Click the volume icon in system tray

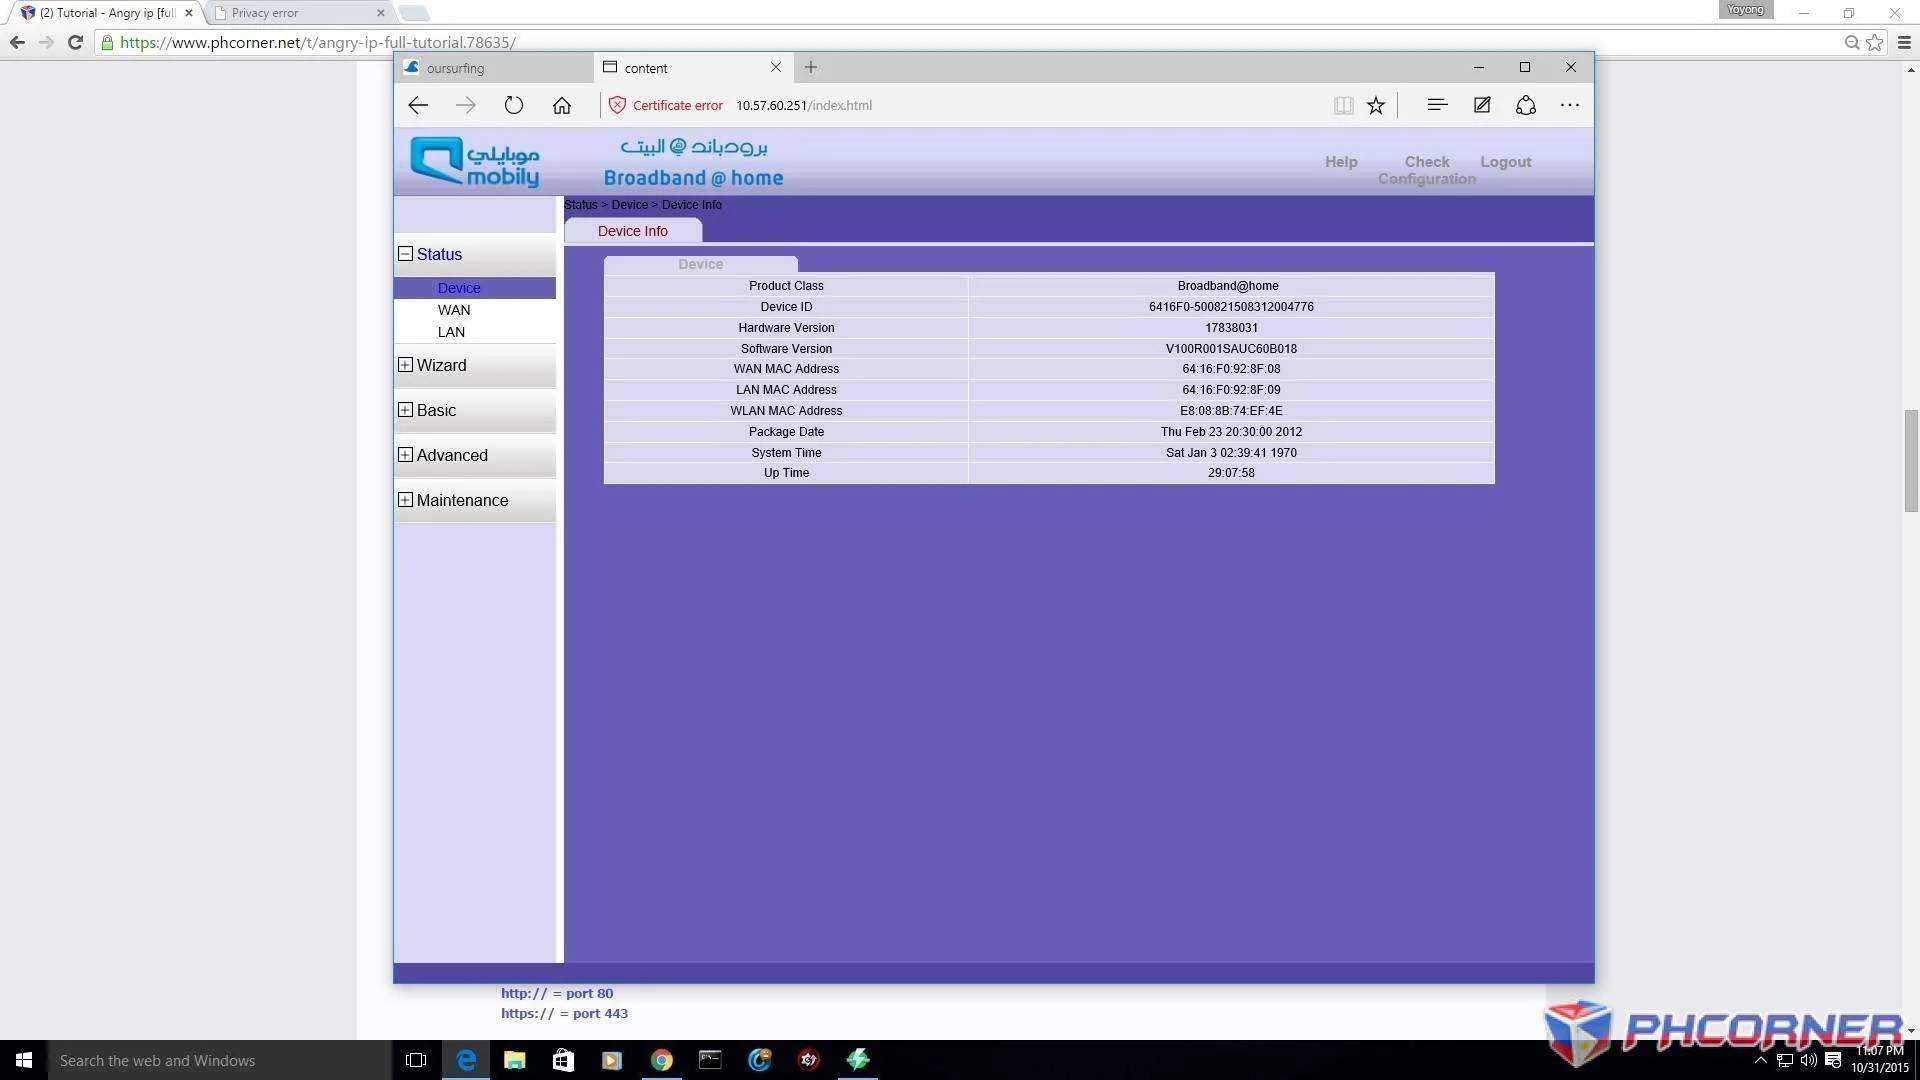click(x=1808, y=1060)
